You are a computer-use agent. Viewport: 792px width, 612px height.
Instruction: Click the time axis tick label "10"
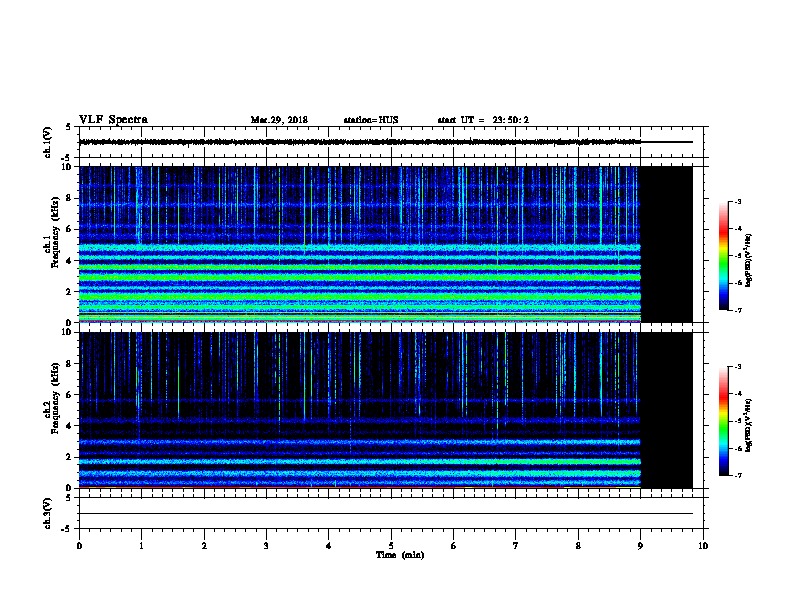(x=703, y=546)
